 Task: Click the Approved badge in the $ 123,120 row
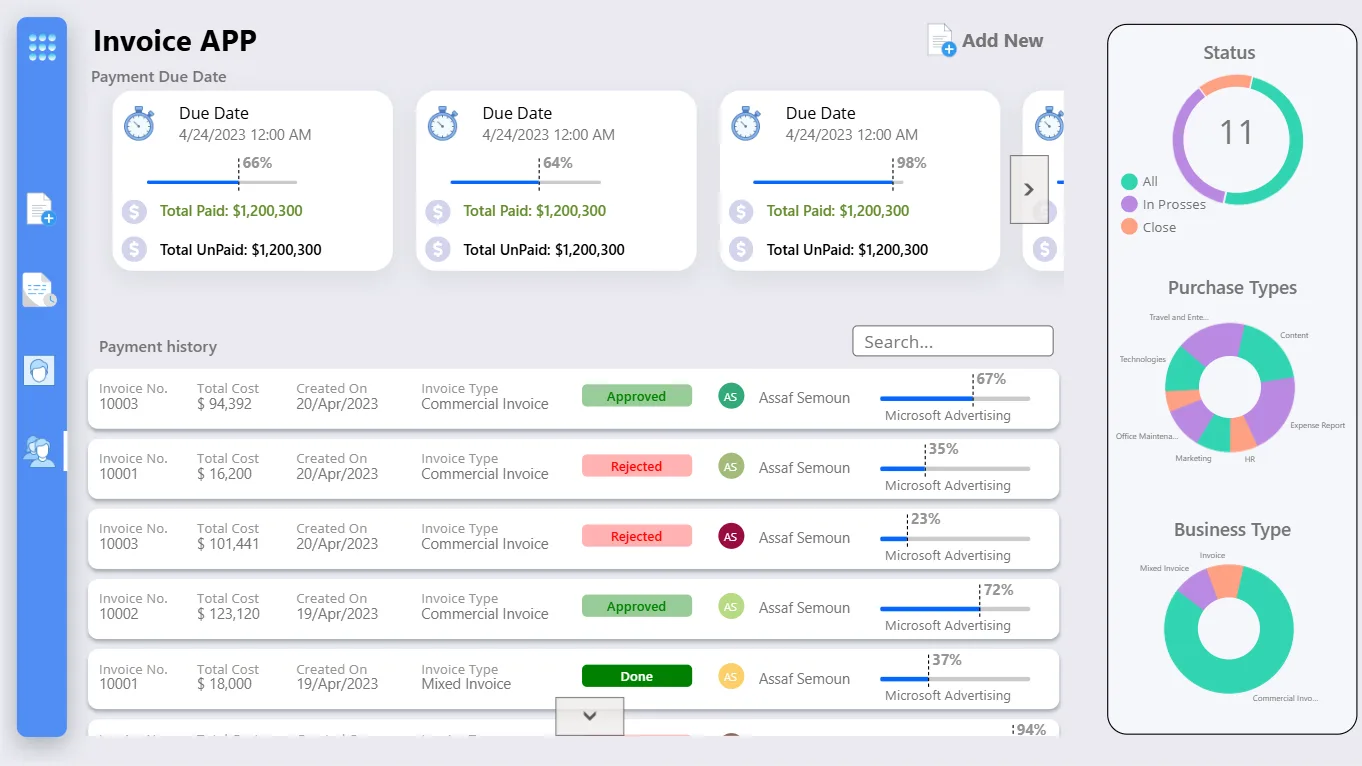(x=637, y=606)
